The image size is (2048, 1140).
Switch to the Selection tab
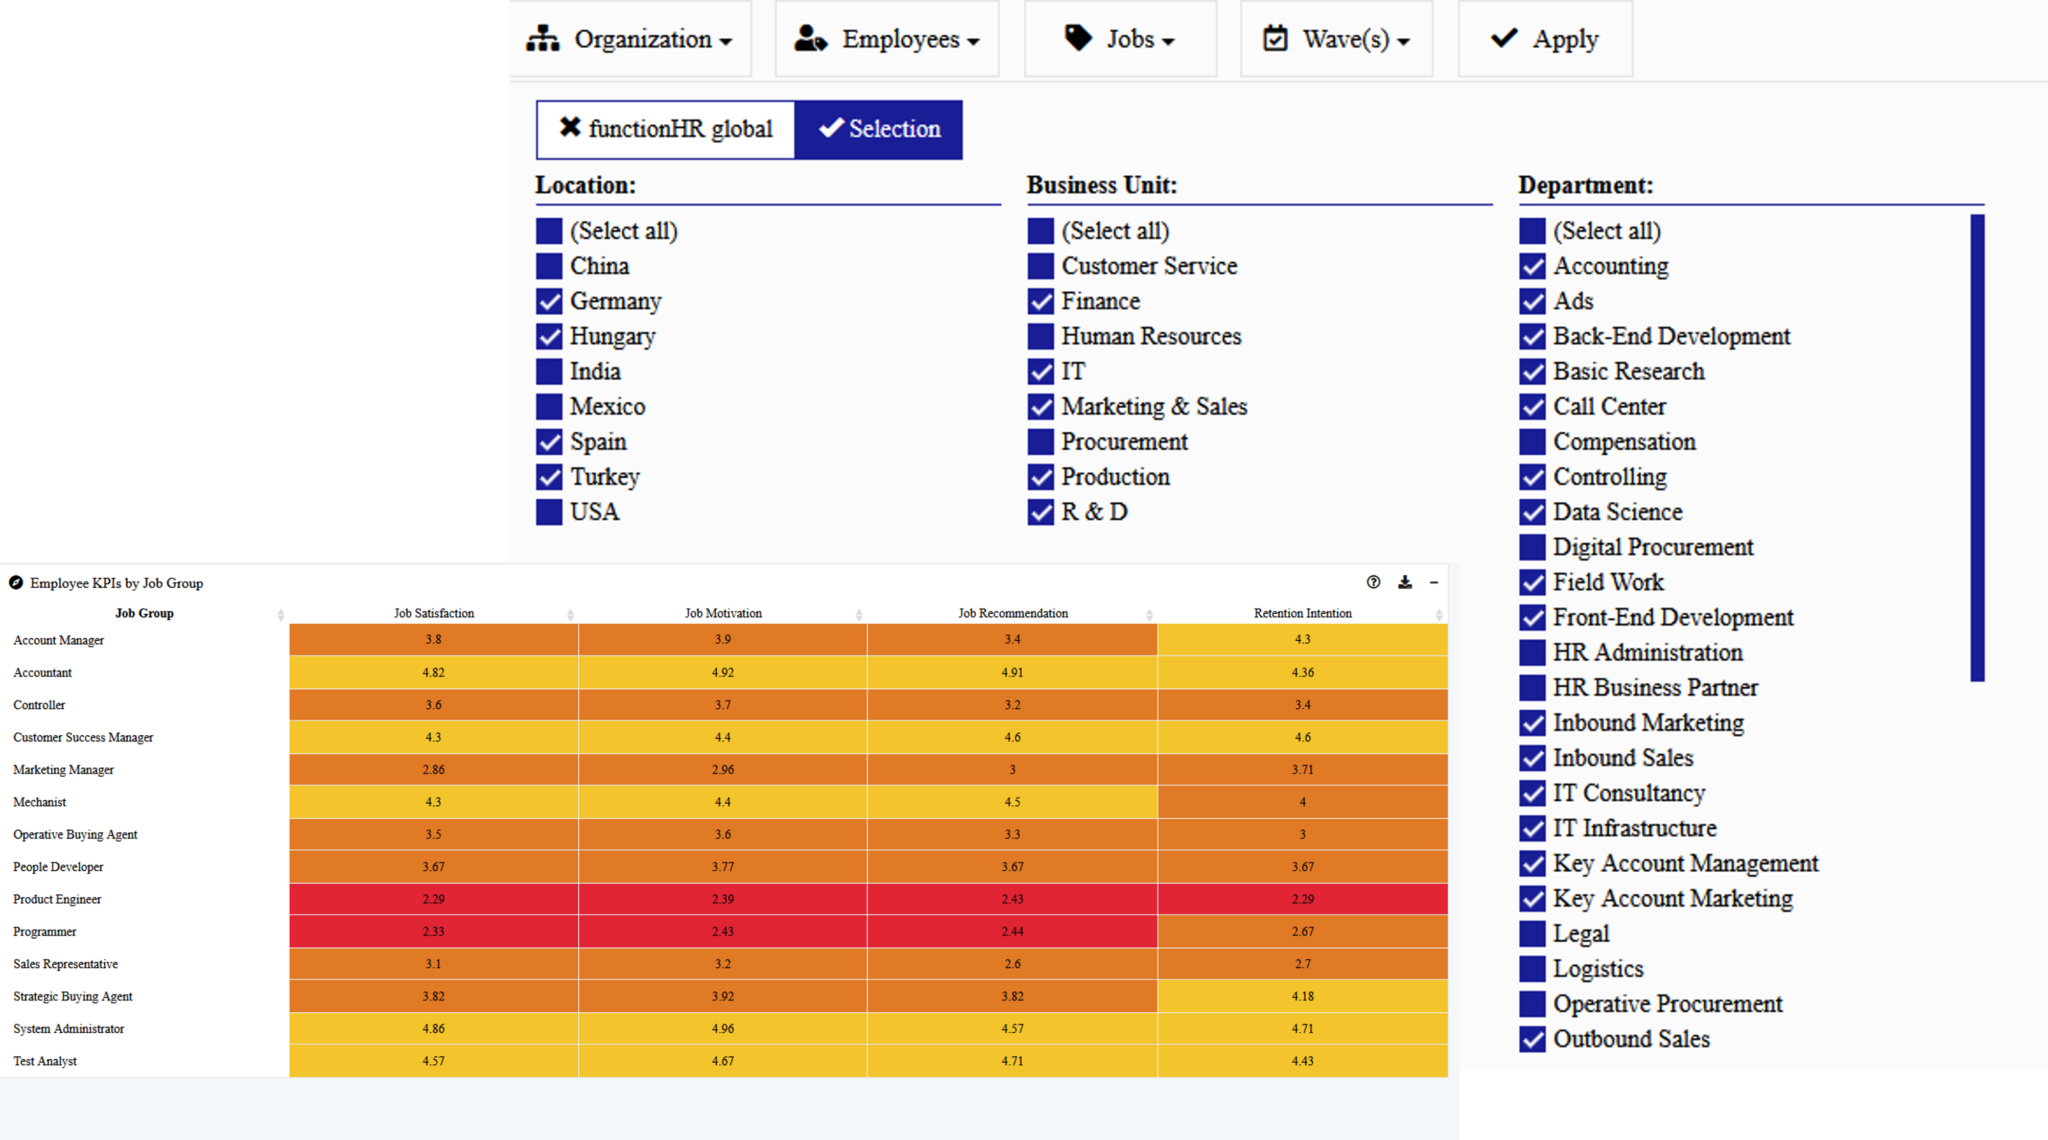click(x=878, y=129)
